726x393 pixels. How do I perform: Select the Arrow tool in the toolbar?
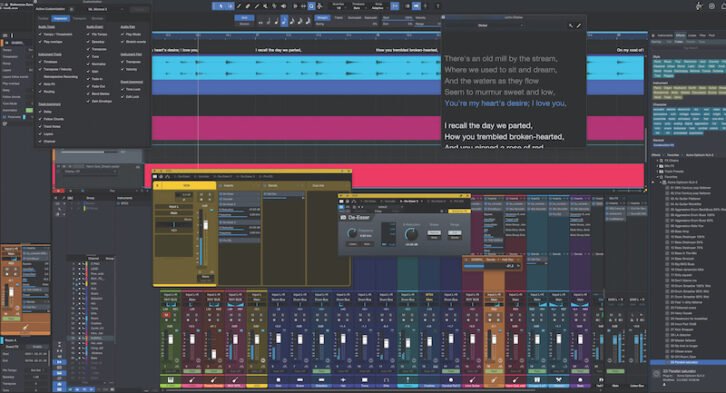click(x=221, y=6)
